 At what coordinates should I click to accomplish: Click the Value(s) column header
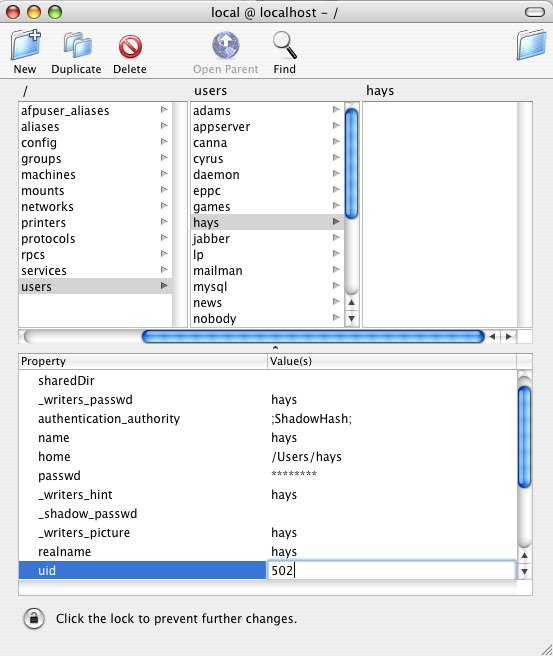click(x=392, y=361)
